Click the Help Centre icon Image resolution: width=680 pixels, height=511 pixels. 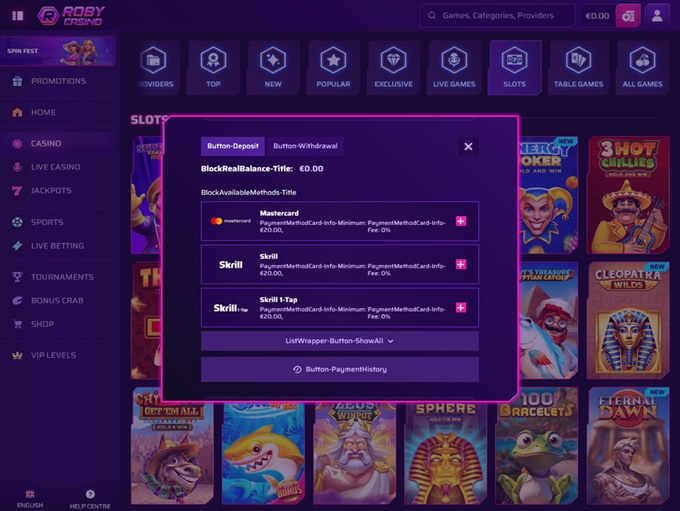pyautogui.click(x=90, y=494)
